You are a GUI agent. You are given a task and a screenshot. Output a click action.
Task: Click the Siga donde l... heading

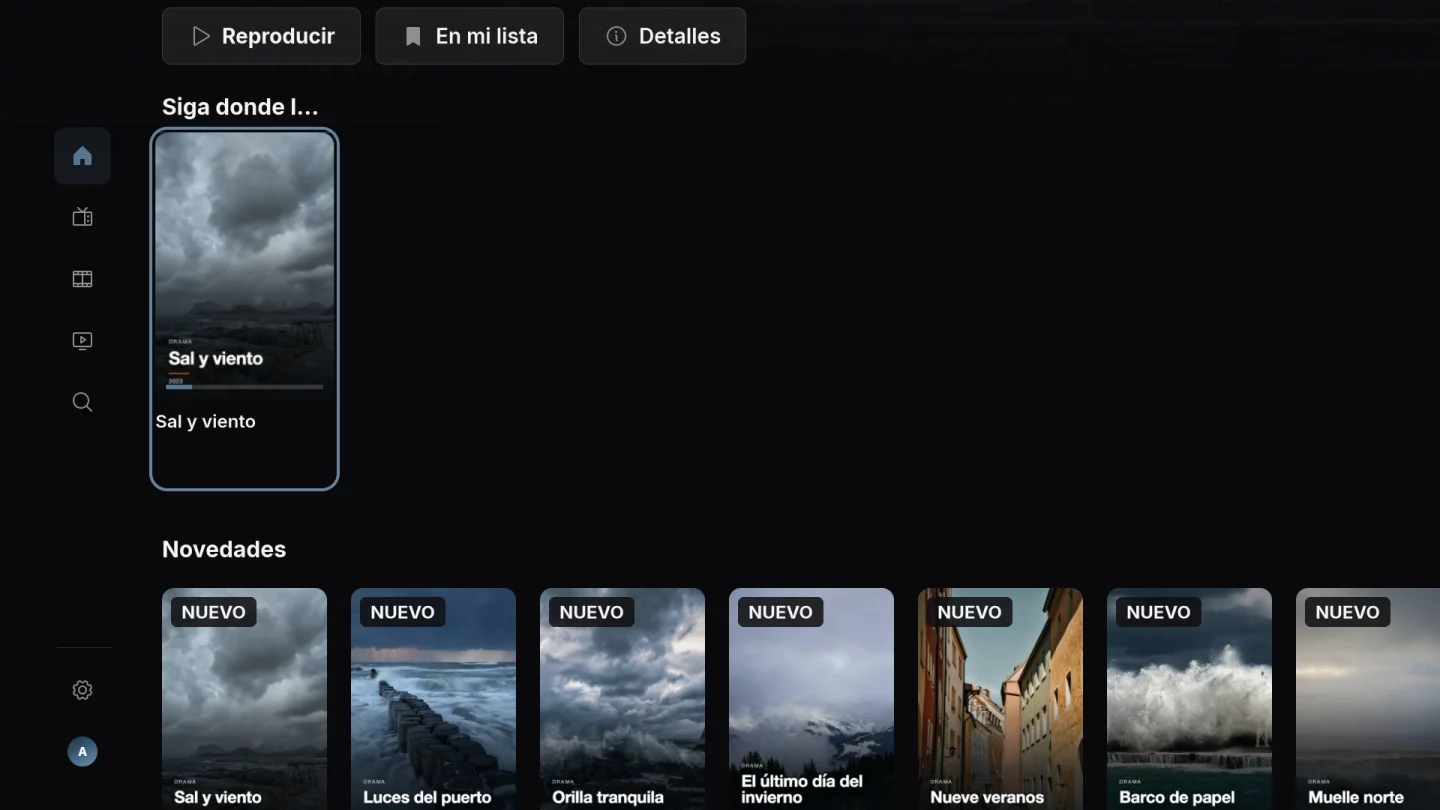[x=240, y=107]
